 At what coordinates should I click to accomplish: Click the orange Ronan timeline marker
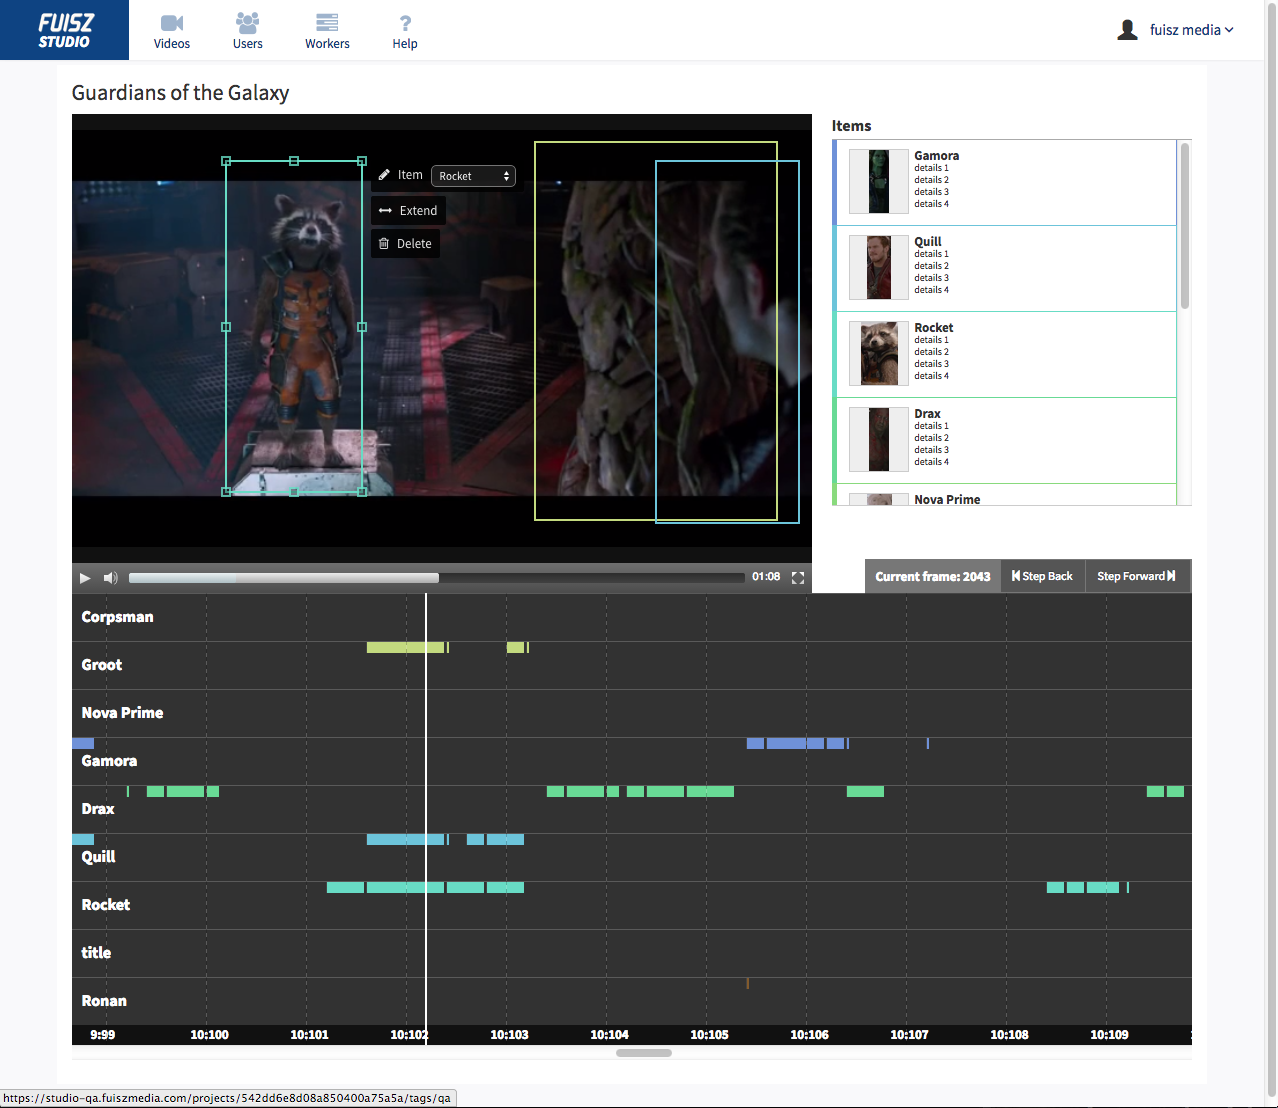pos(747,983)
